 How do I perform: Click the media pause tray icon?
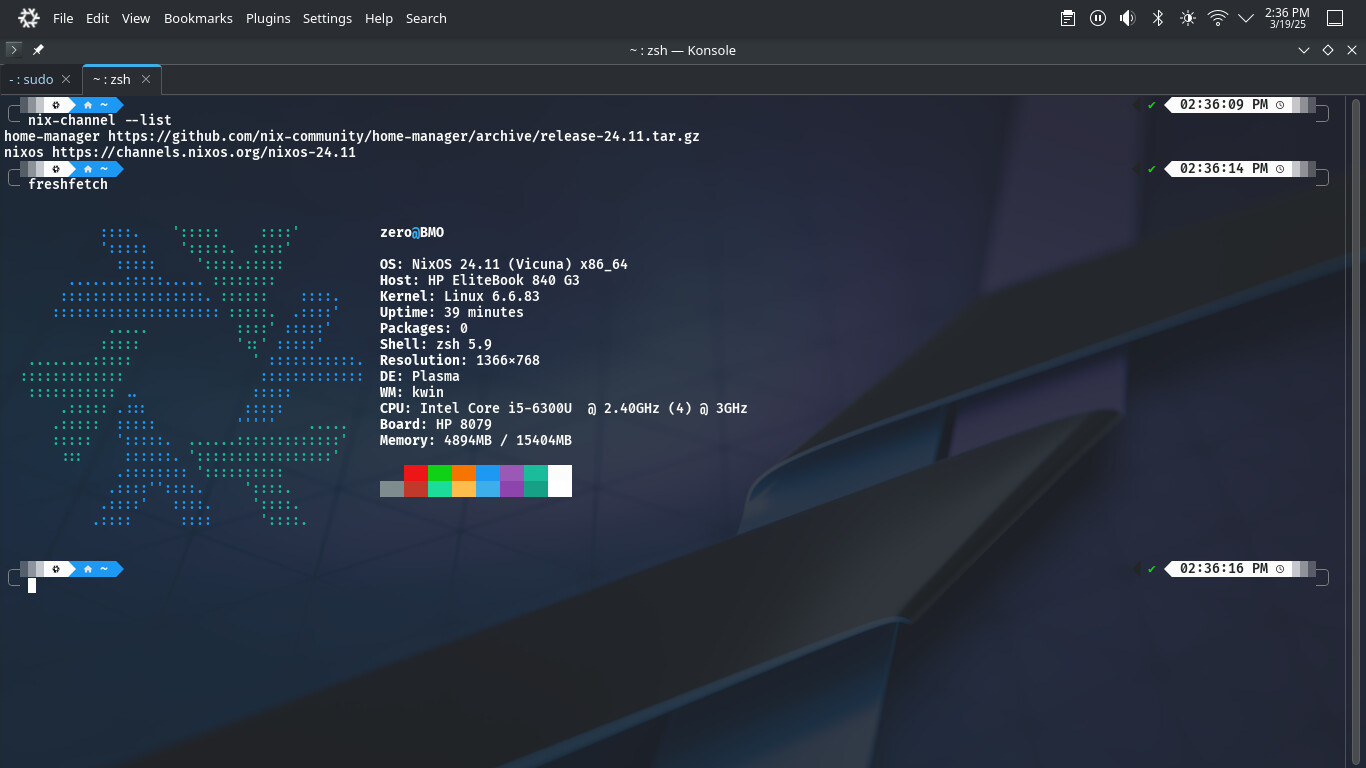[1098, 18]
